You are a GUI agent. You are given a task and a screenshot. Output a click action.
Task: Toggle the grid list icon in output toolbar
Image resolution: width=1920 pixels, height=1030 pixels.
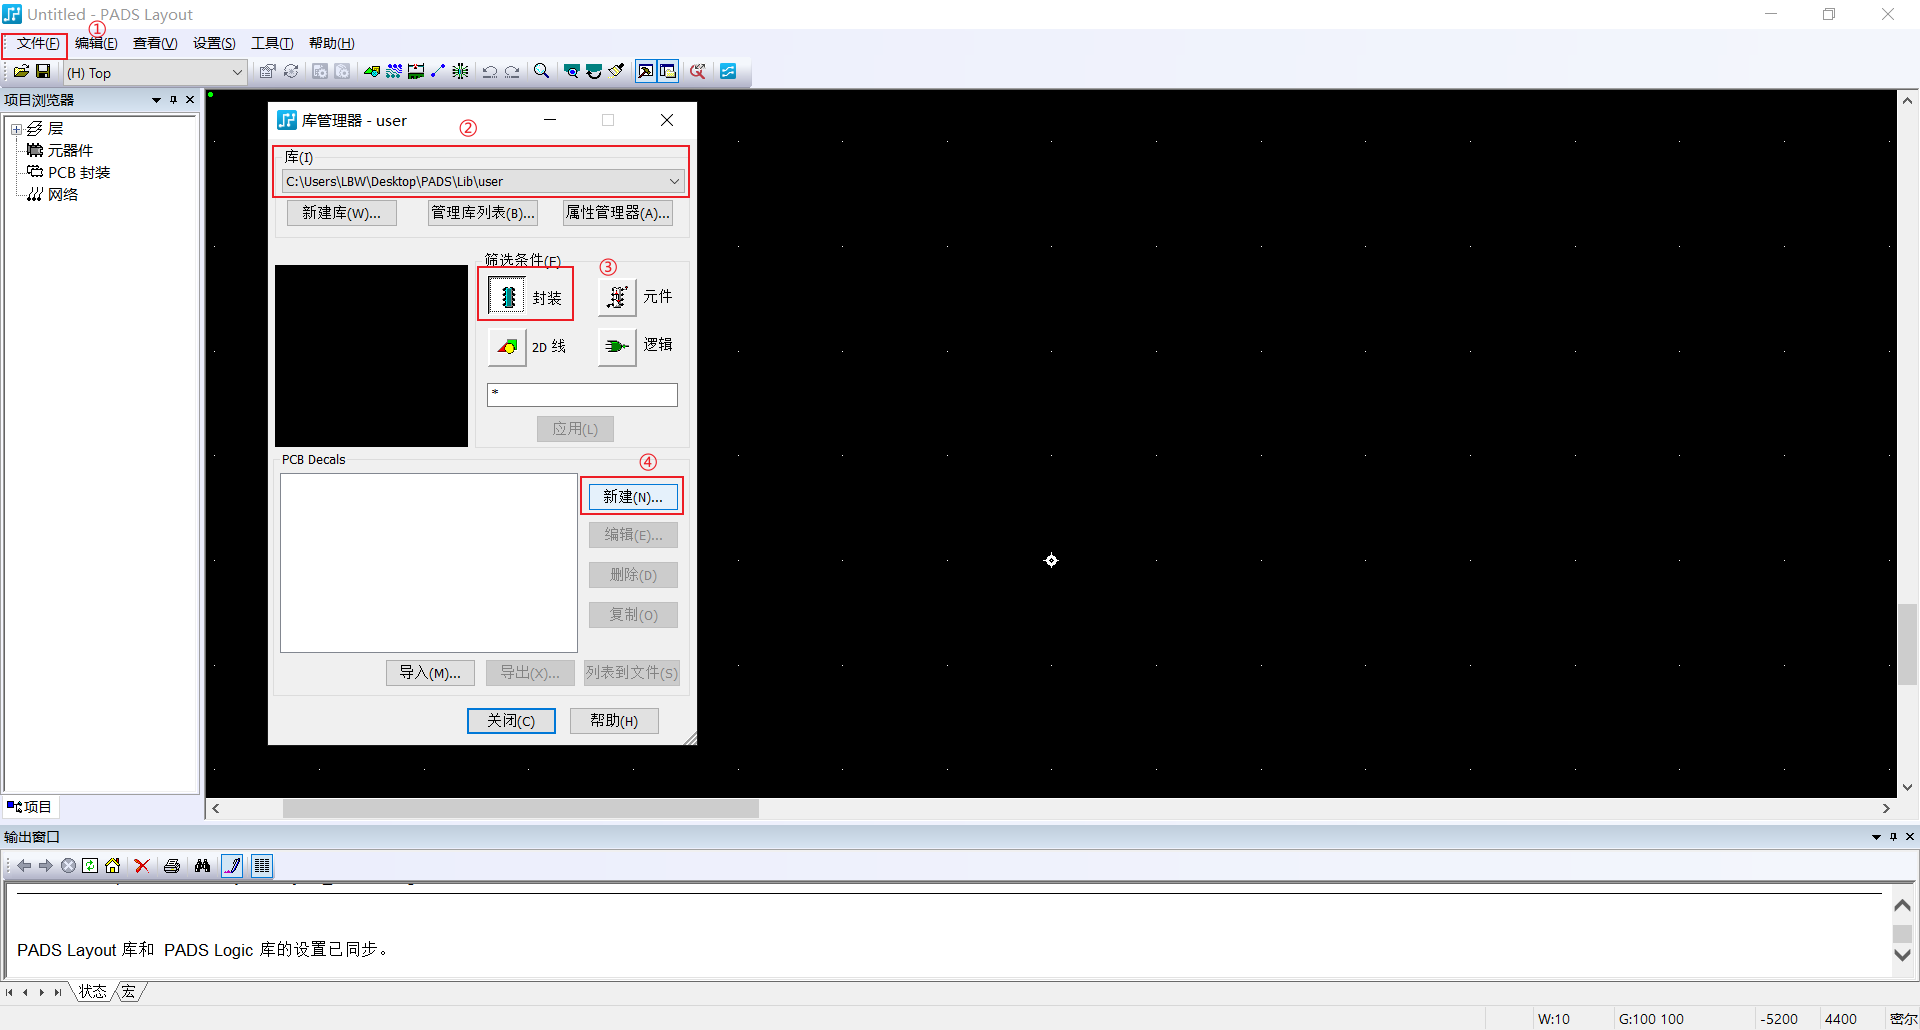point(262,866)
